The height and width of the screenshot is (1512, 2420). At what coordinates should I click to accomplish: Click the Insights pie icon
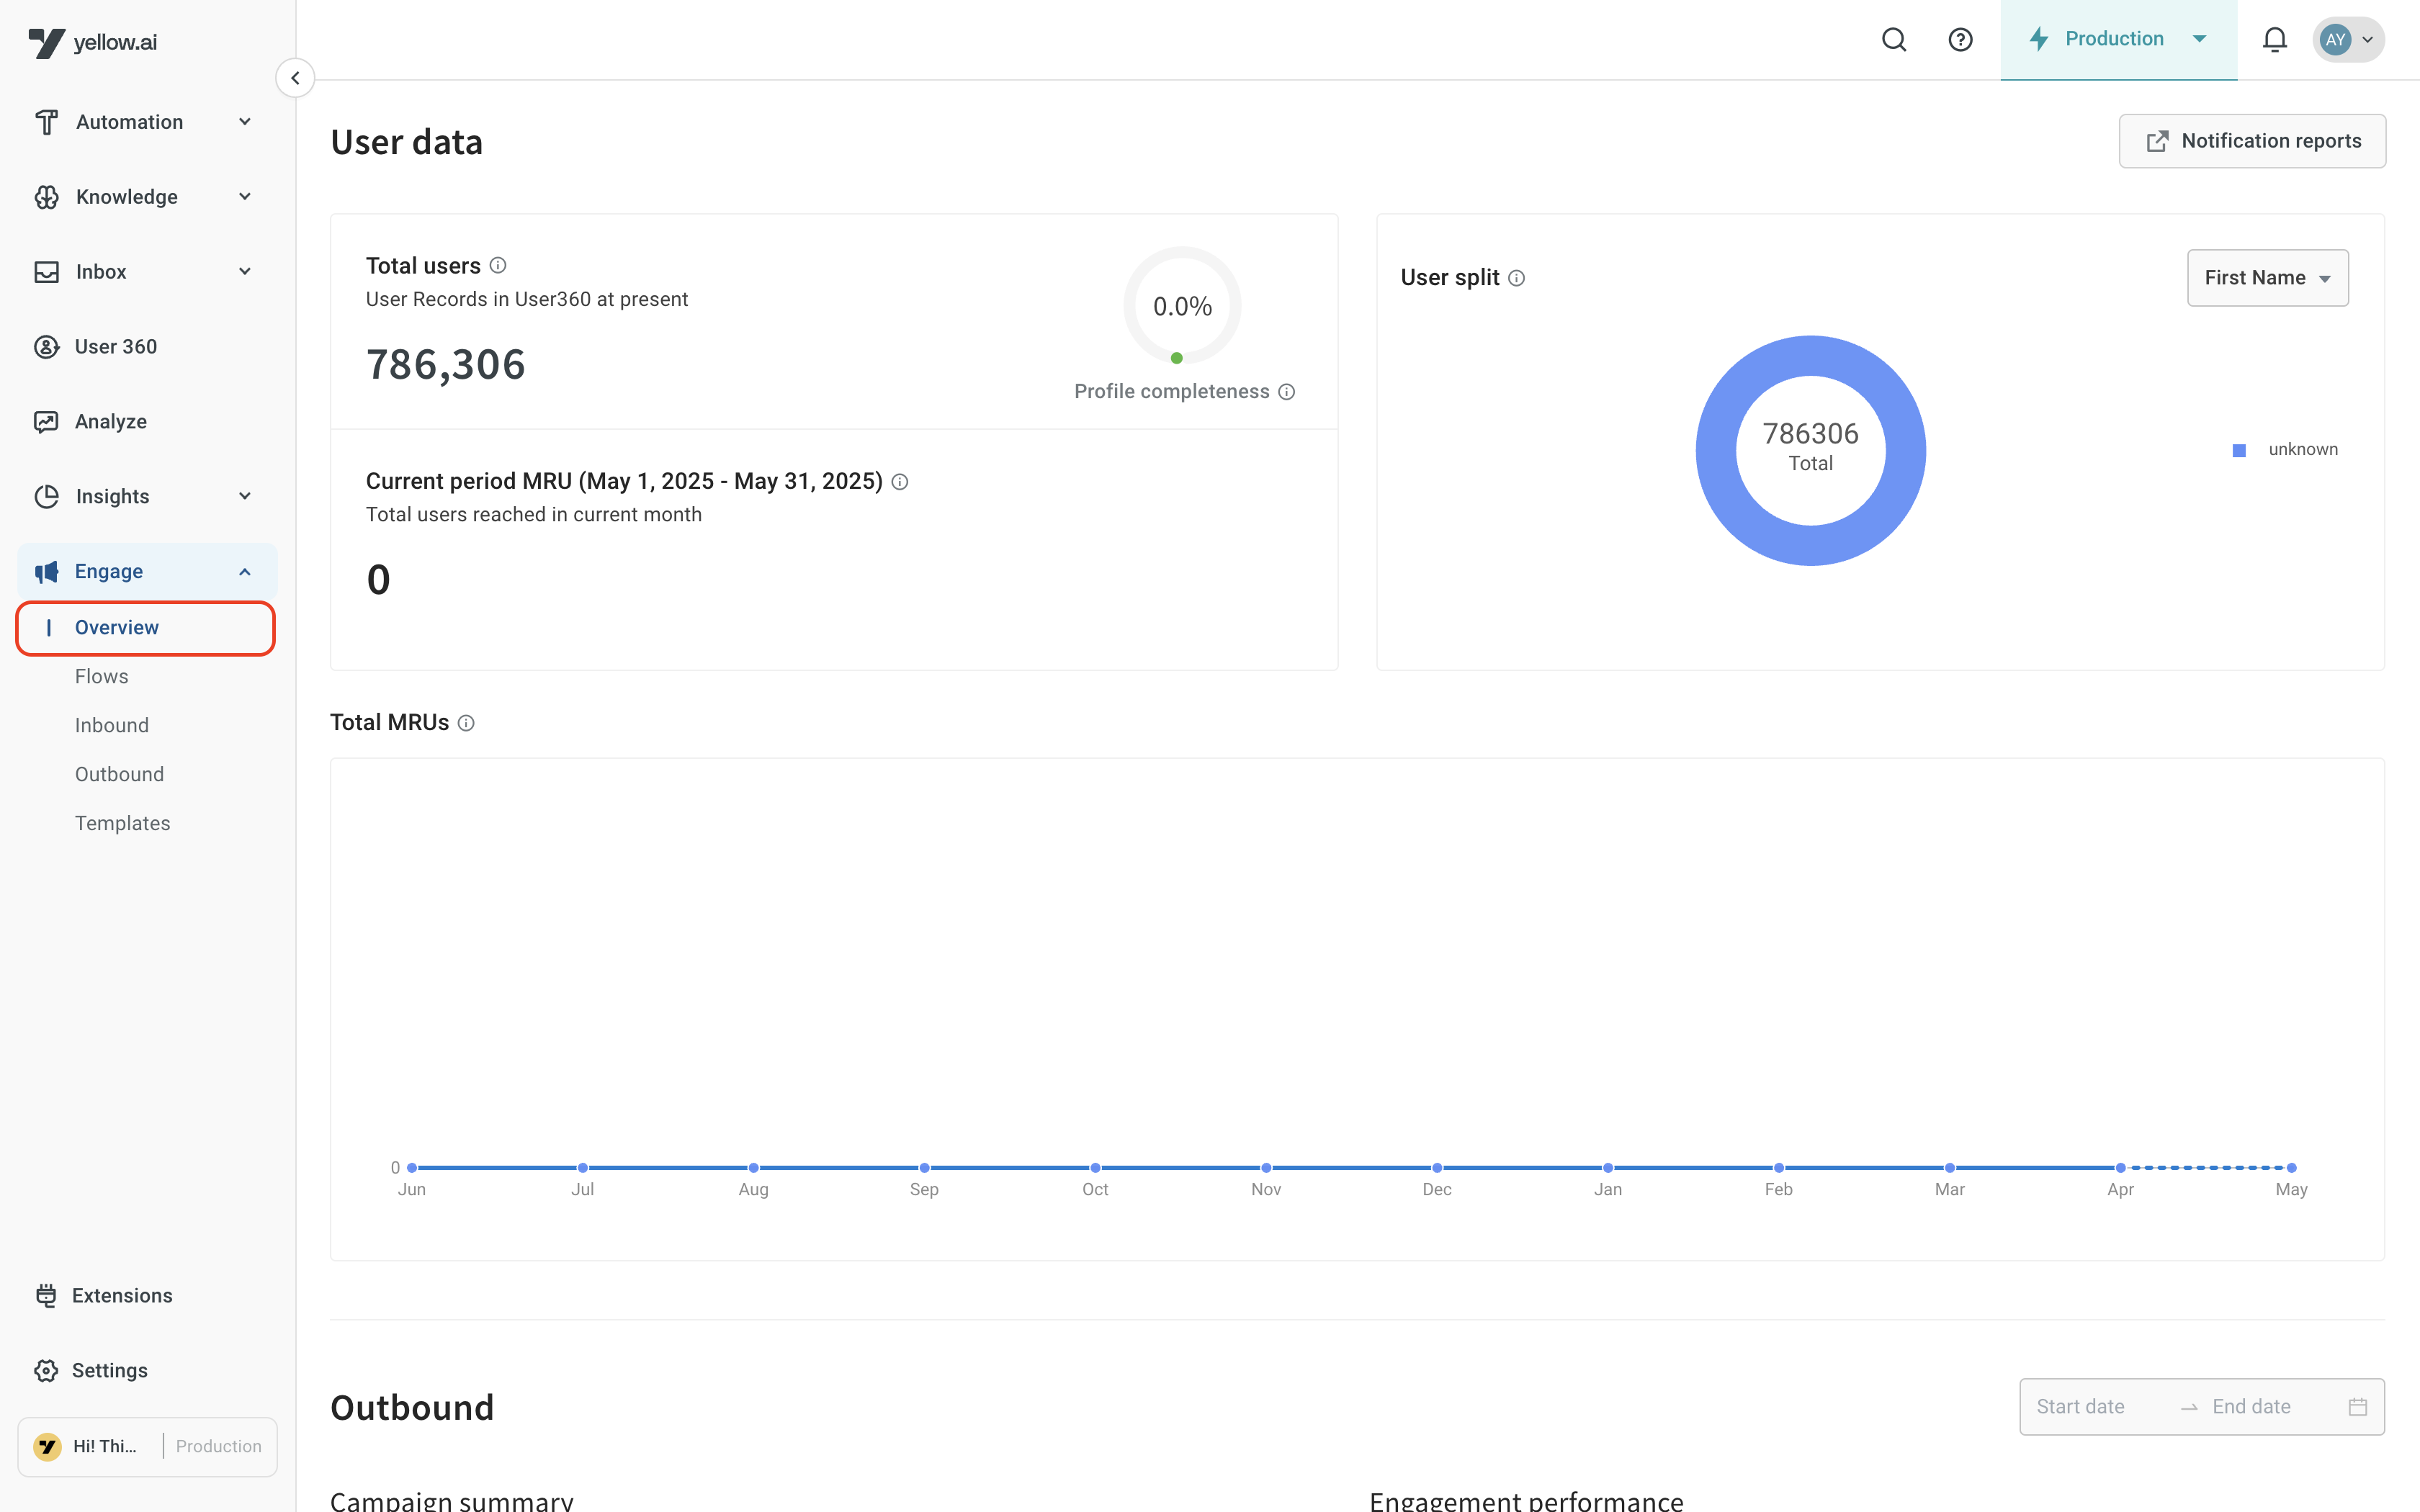(x=46, y=497)
